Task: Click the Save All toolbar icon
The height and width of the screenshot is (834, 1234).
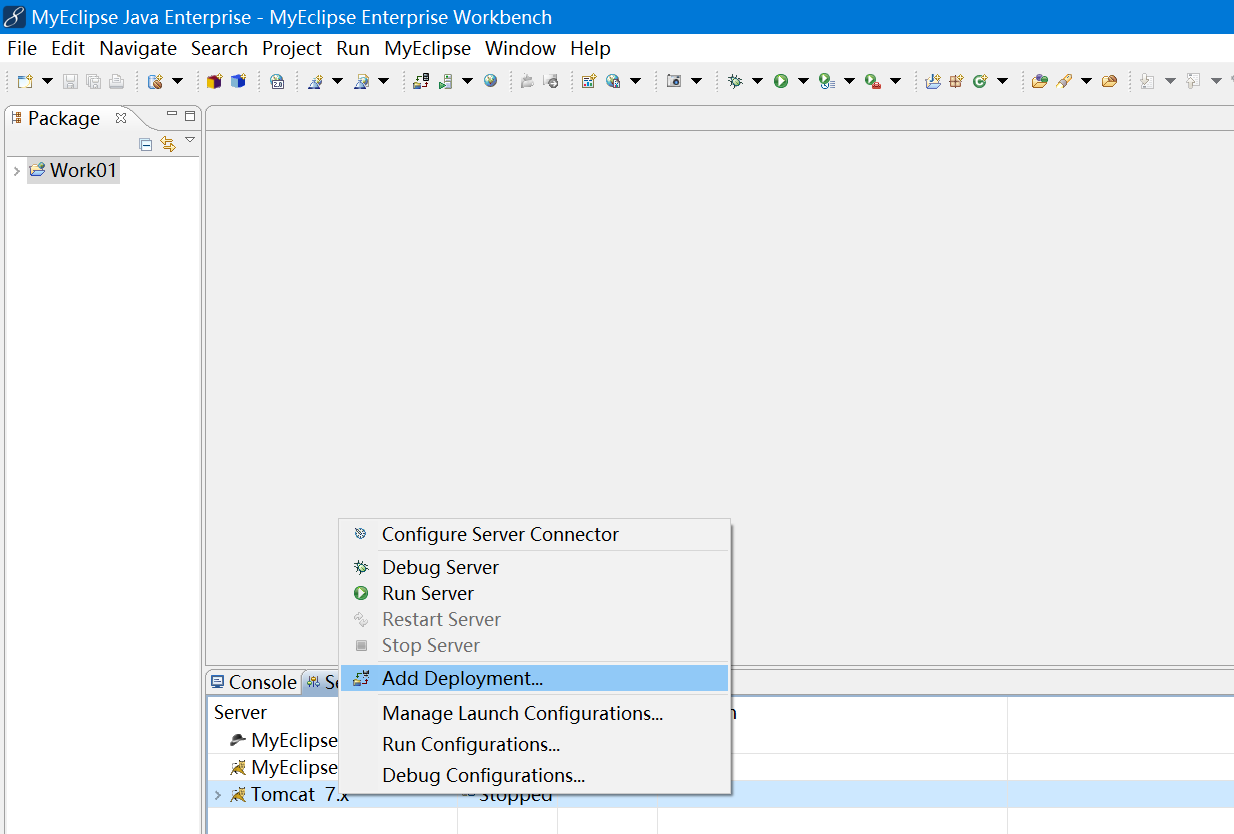Action: click(x=93, y=81)
